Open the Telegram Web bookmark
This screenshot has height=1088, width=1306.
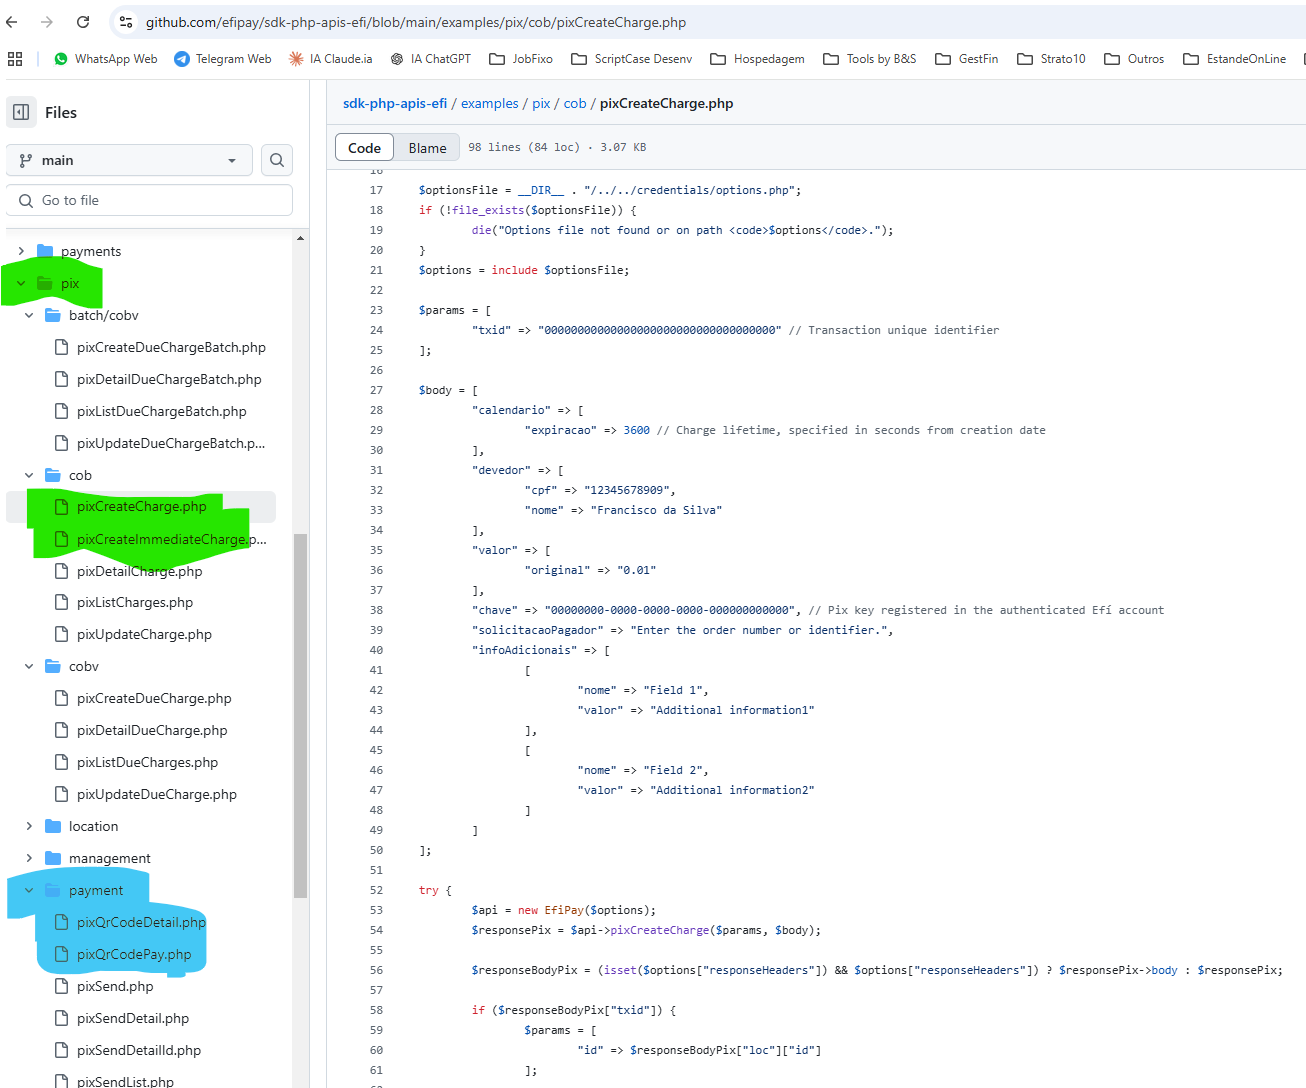click(222, 59)
